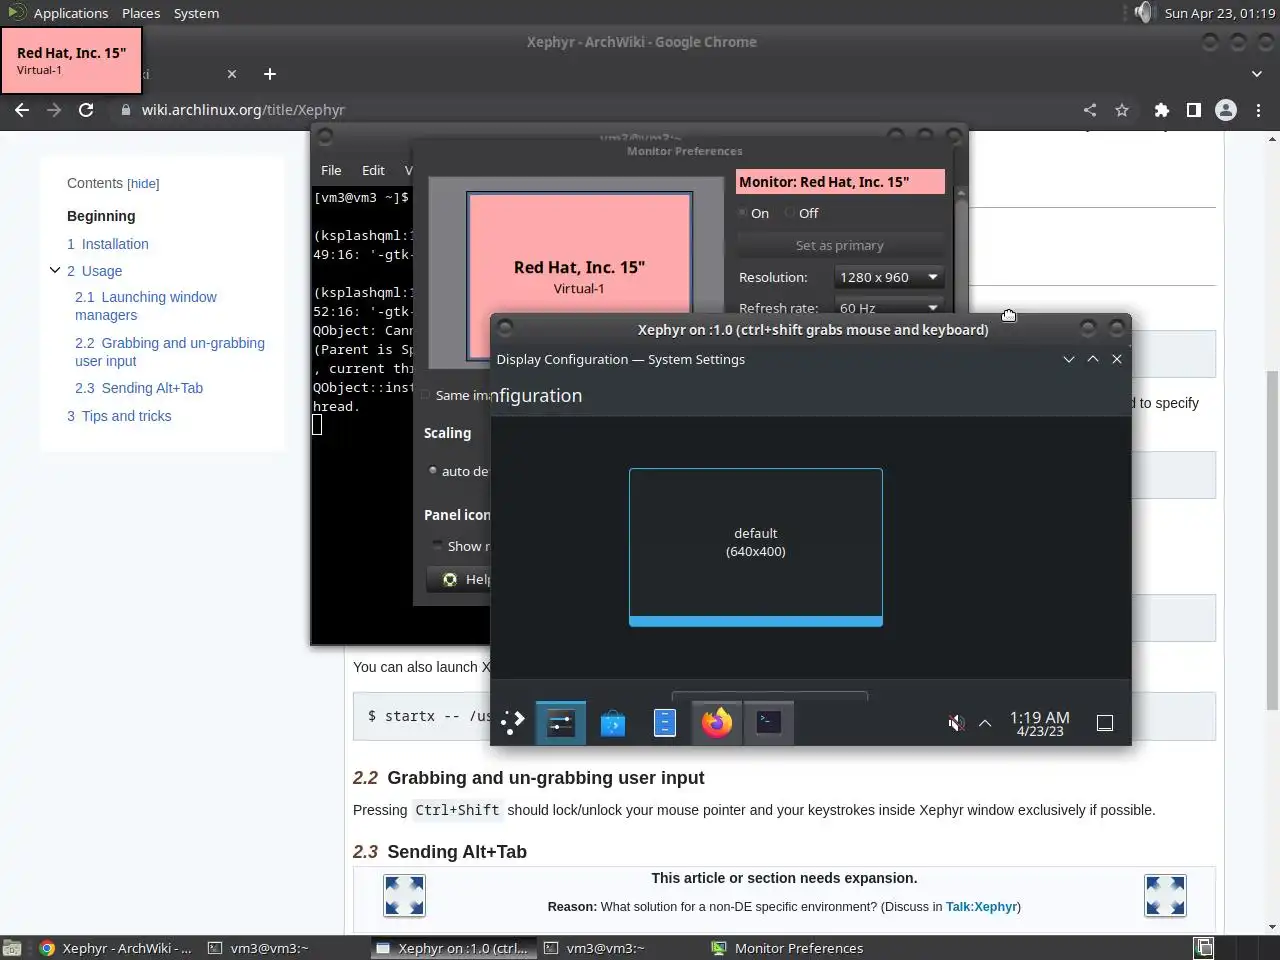Click the date and time in the top panel

[1220, 13]
